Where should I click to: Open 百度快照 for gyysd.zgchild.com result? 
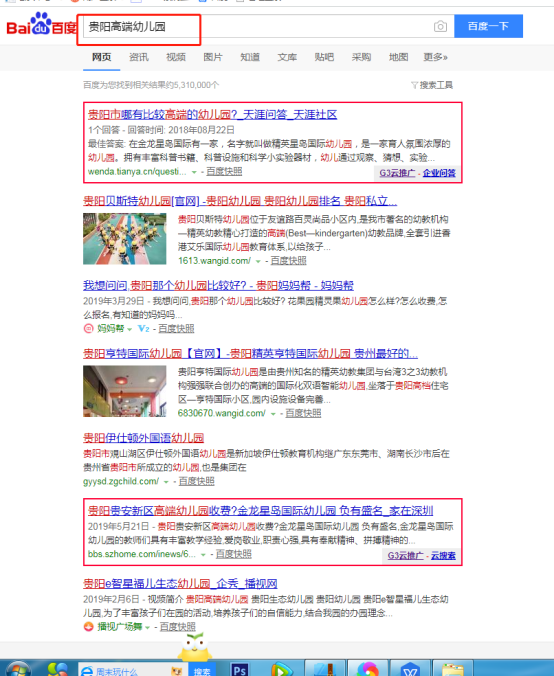point(196,482)
